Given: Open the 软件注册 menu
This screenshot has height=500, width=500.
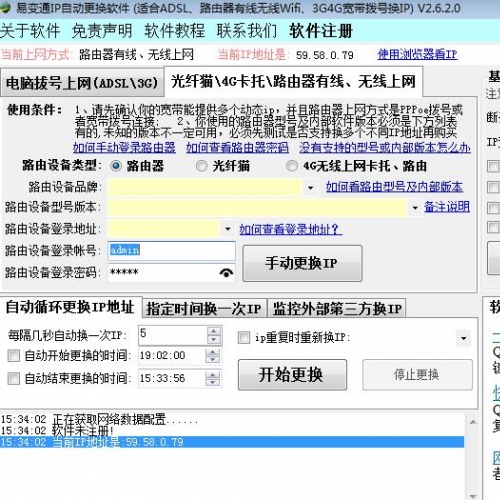Looking at the screenshot, I should pos(321,31).
